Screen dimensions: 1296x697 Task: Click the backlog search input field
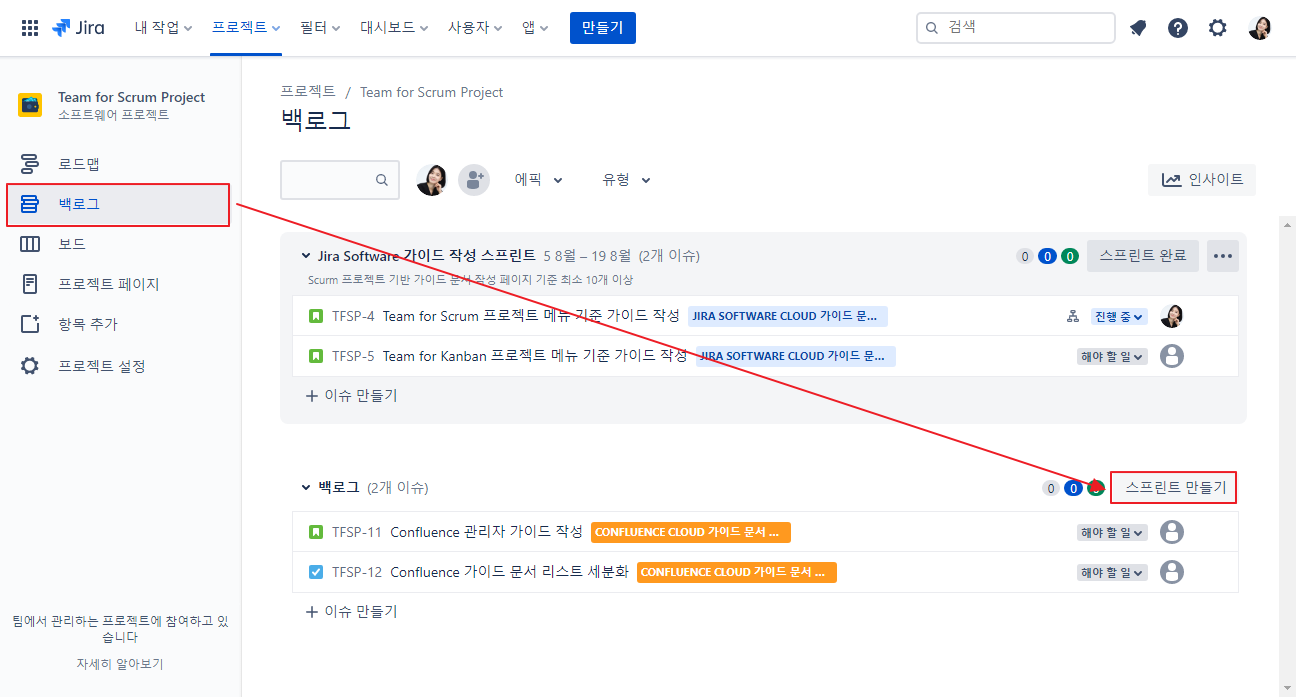pos(330,180)
